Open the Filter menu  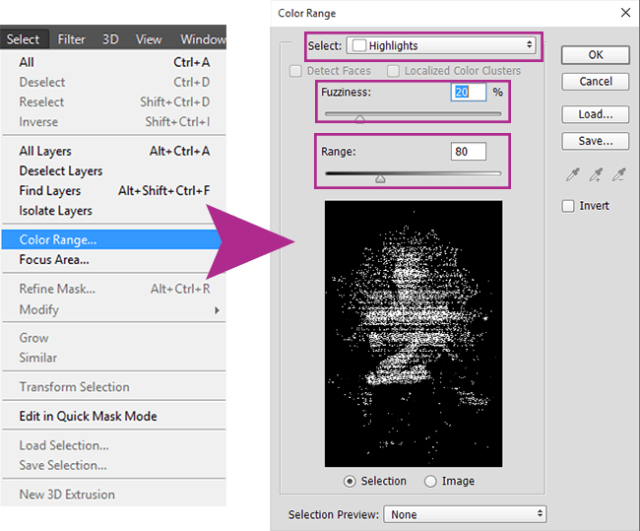(71, 40)
